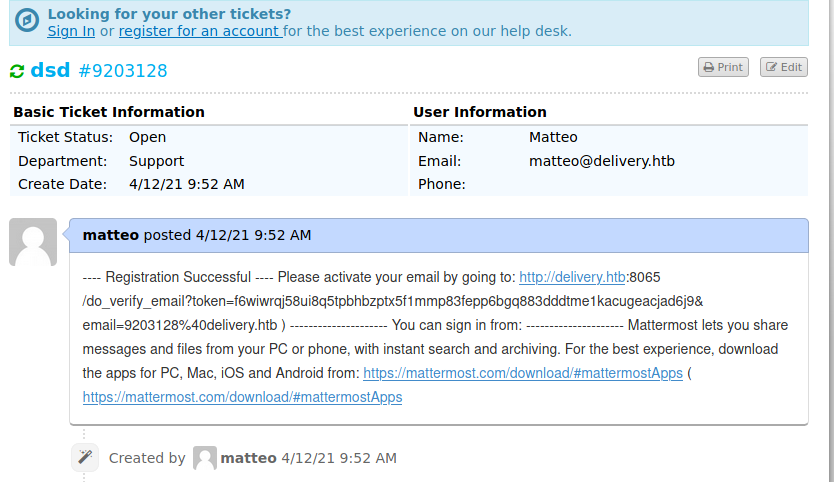Click the compass icon in the banner

coord(27,21)
